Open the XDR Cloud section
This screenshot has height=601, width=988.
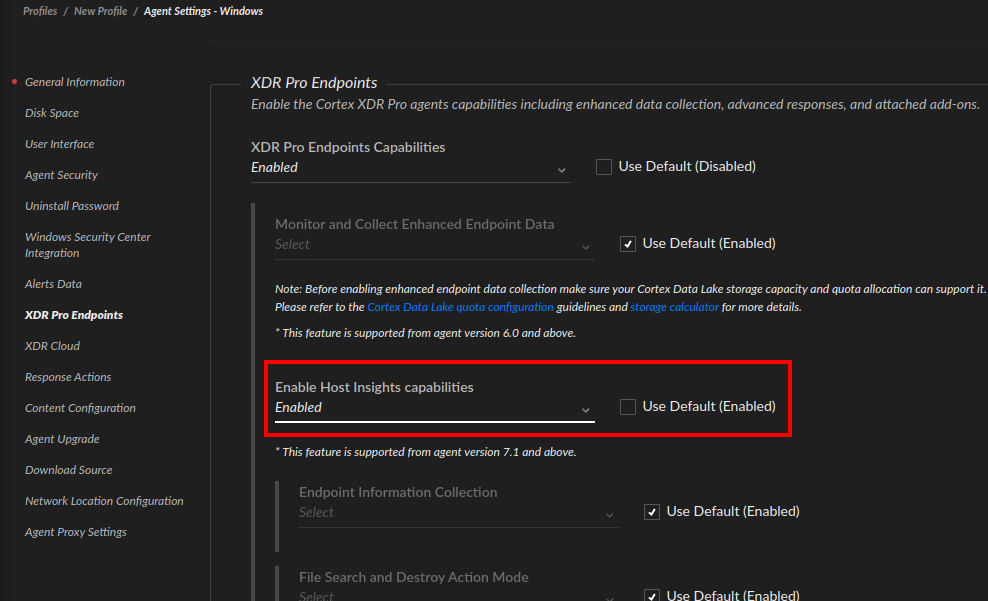[x=52, y=346]
